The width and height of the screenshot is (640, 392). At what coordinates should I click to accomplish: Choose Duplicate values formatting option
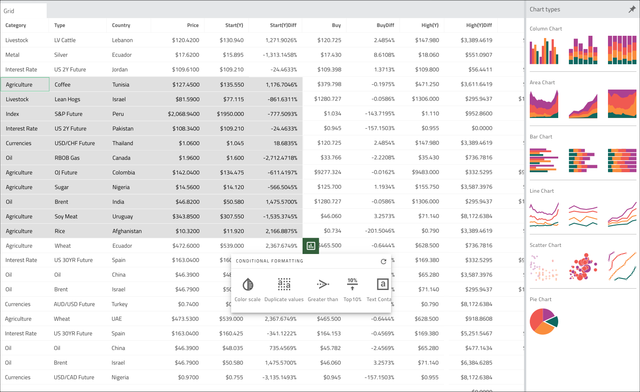click(x=284, y=290)
